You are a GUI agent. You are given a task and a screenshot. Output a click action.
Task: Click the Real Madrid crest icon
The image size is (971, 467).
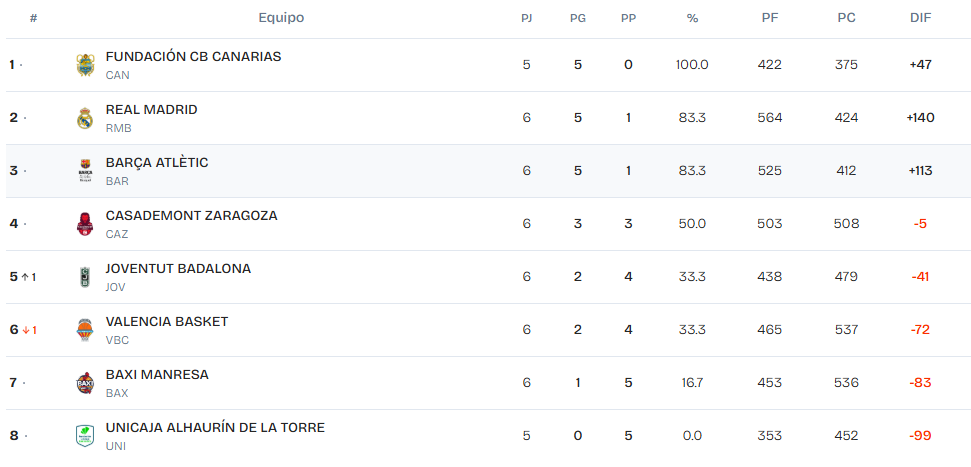85,118
